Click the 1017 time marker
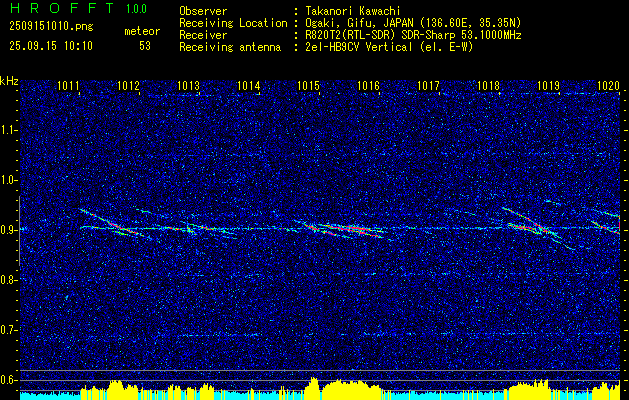Screen dimensions: 629x400 pyautogui.click(x=428, y=85)
